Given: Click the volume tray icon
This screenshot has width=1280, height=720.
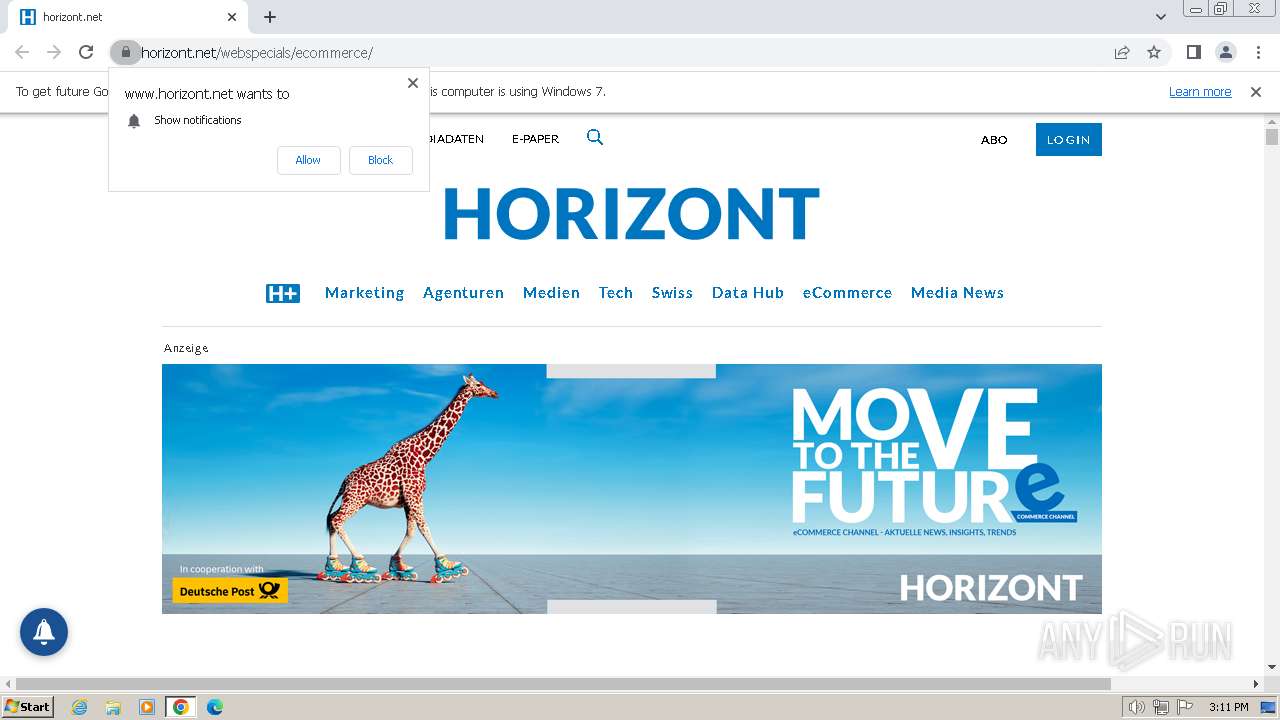Looking at the screenshot, I should 1137,707.
